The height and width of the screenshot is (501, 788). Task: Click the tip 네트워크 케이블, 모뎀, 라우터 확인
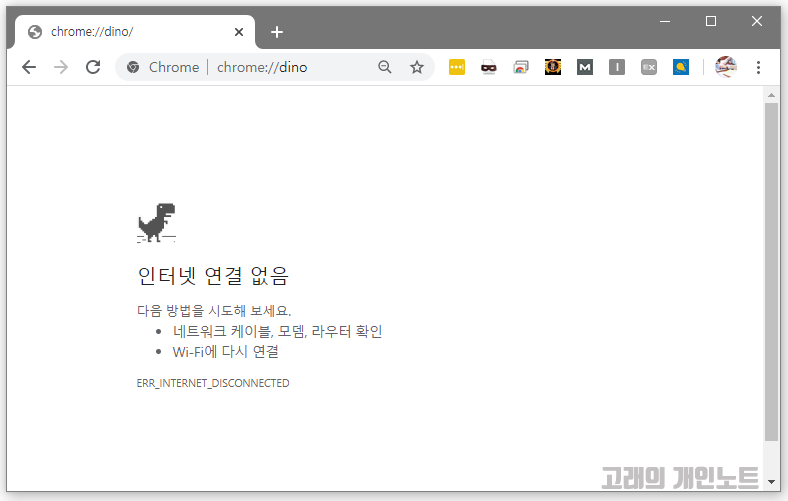click(277, 331)
